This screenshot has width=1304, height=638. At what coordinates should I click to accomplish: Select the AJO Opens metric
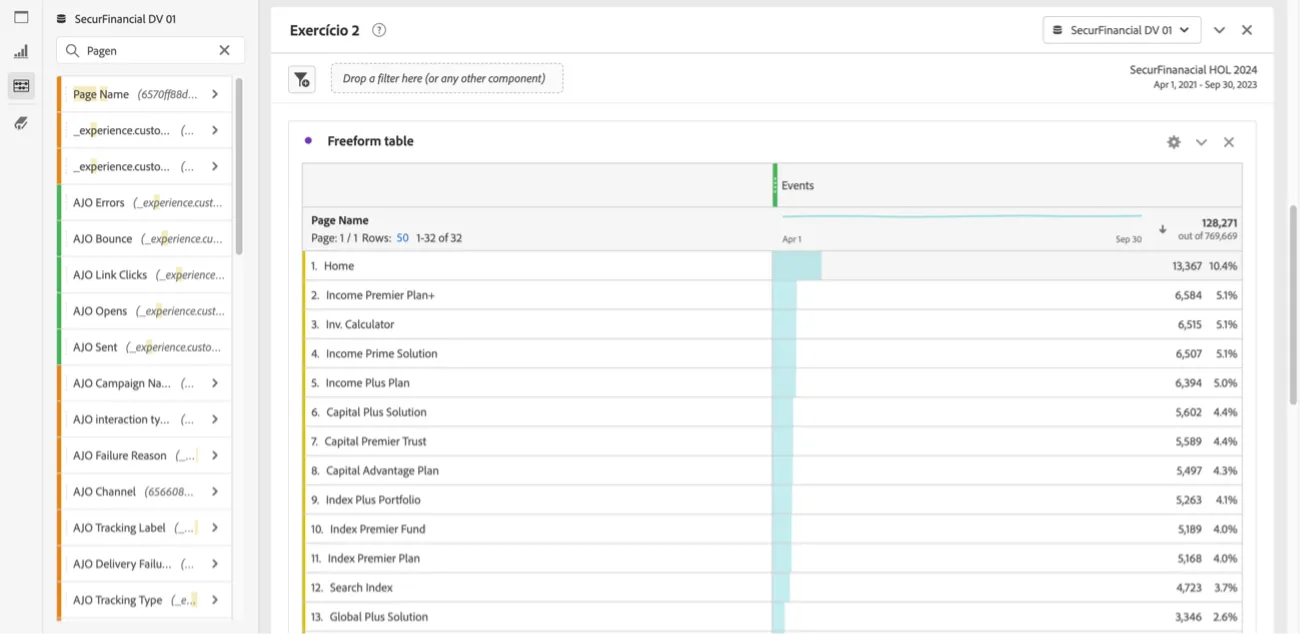144,311
